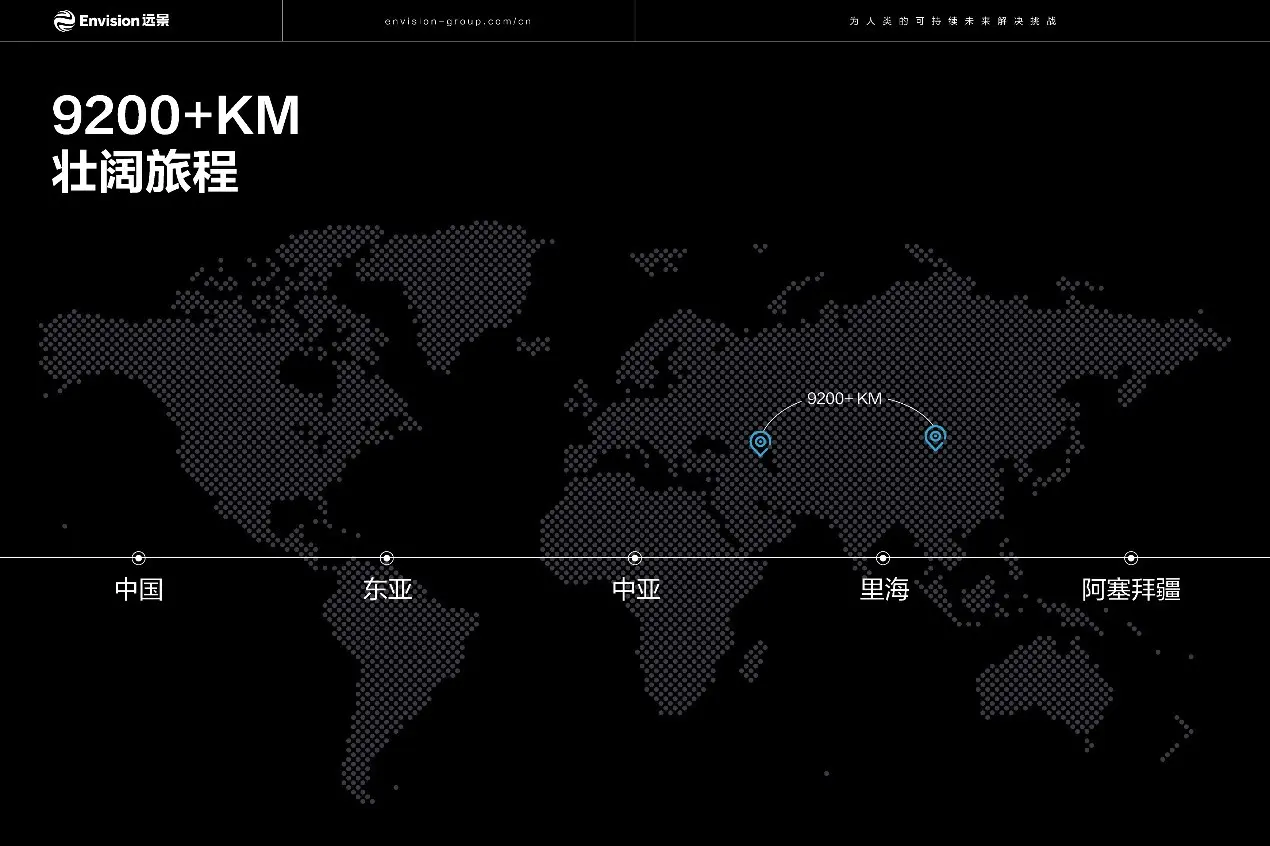Open the envision-group.com/cn link
This screenshot has width=1270, height=846.
pyautogui.click(x=457, y=21)
